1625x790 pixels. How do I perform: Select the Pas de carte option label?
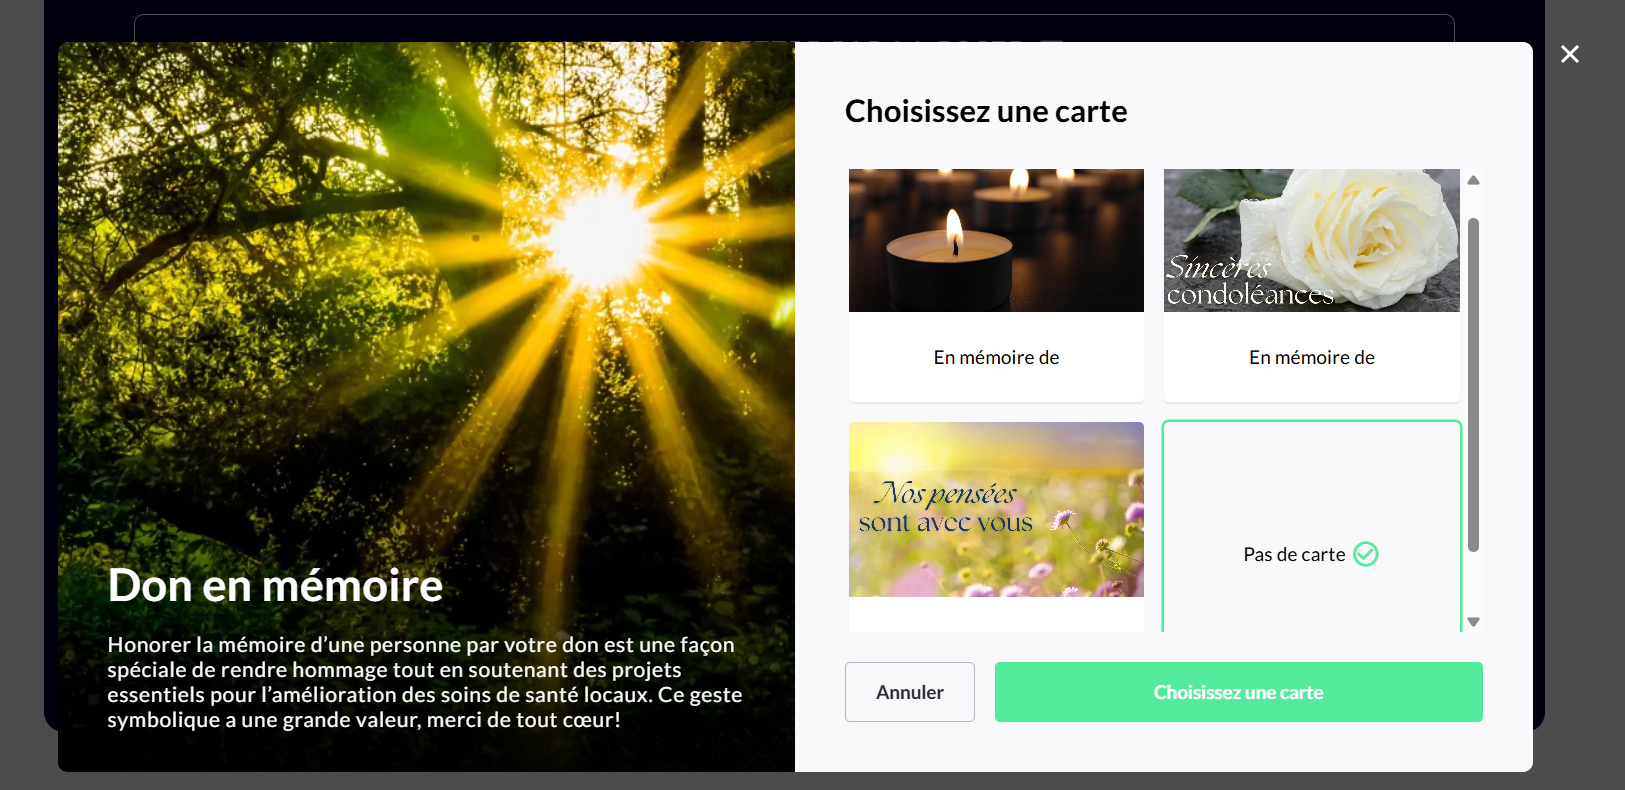tap(1294, 554)
